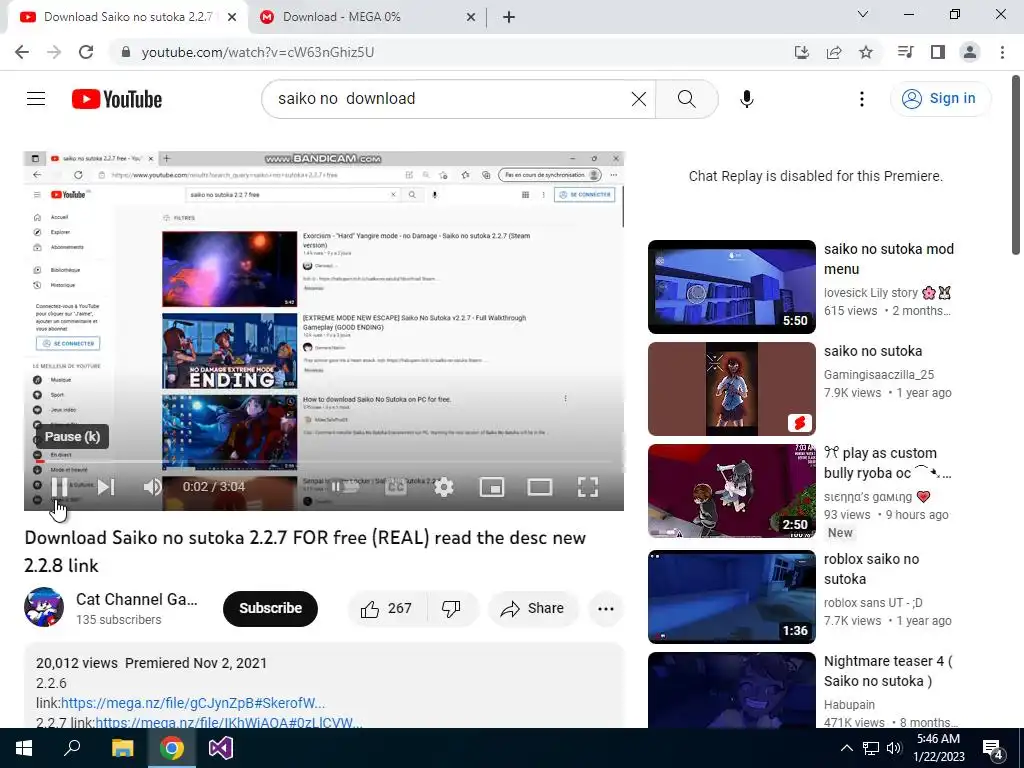Open player settings gear
This screenshot has height=768, width=1024.
pyautogui.click(x=444, y=487)
